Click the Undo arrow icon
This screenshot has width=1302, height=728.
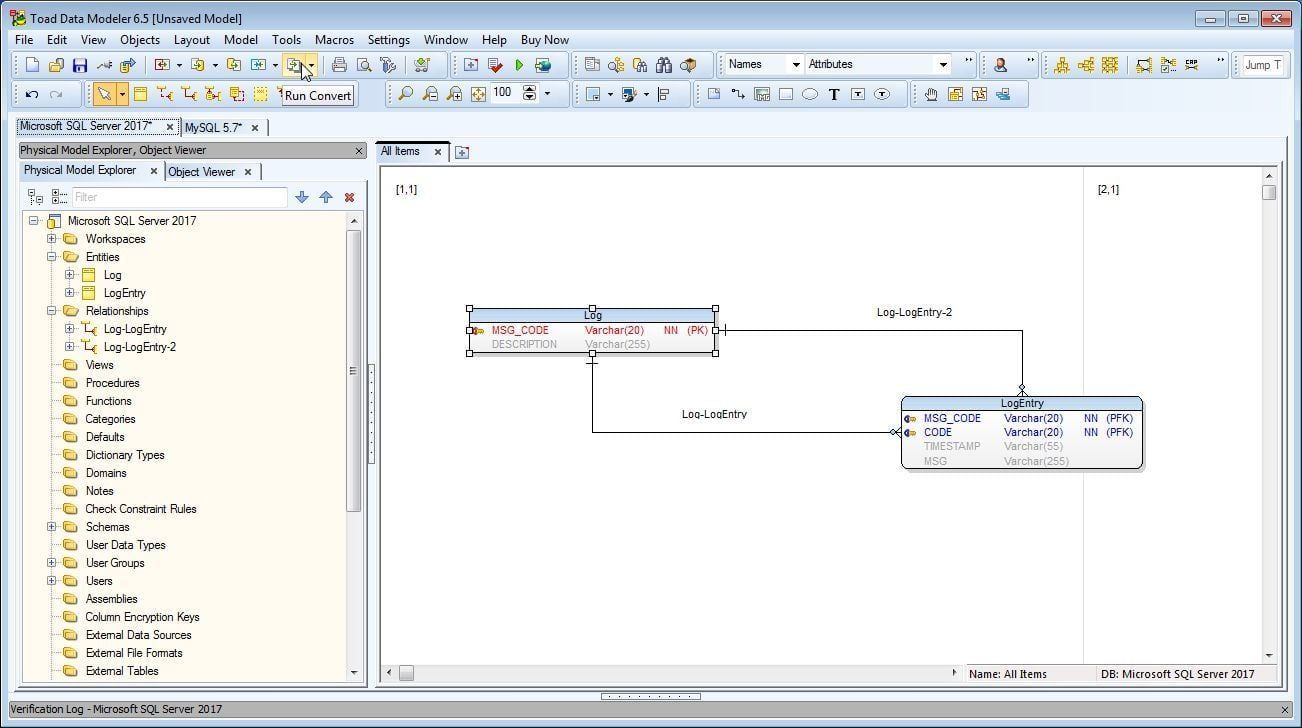[x=32, y=94]
